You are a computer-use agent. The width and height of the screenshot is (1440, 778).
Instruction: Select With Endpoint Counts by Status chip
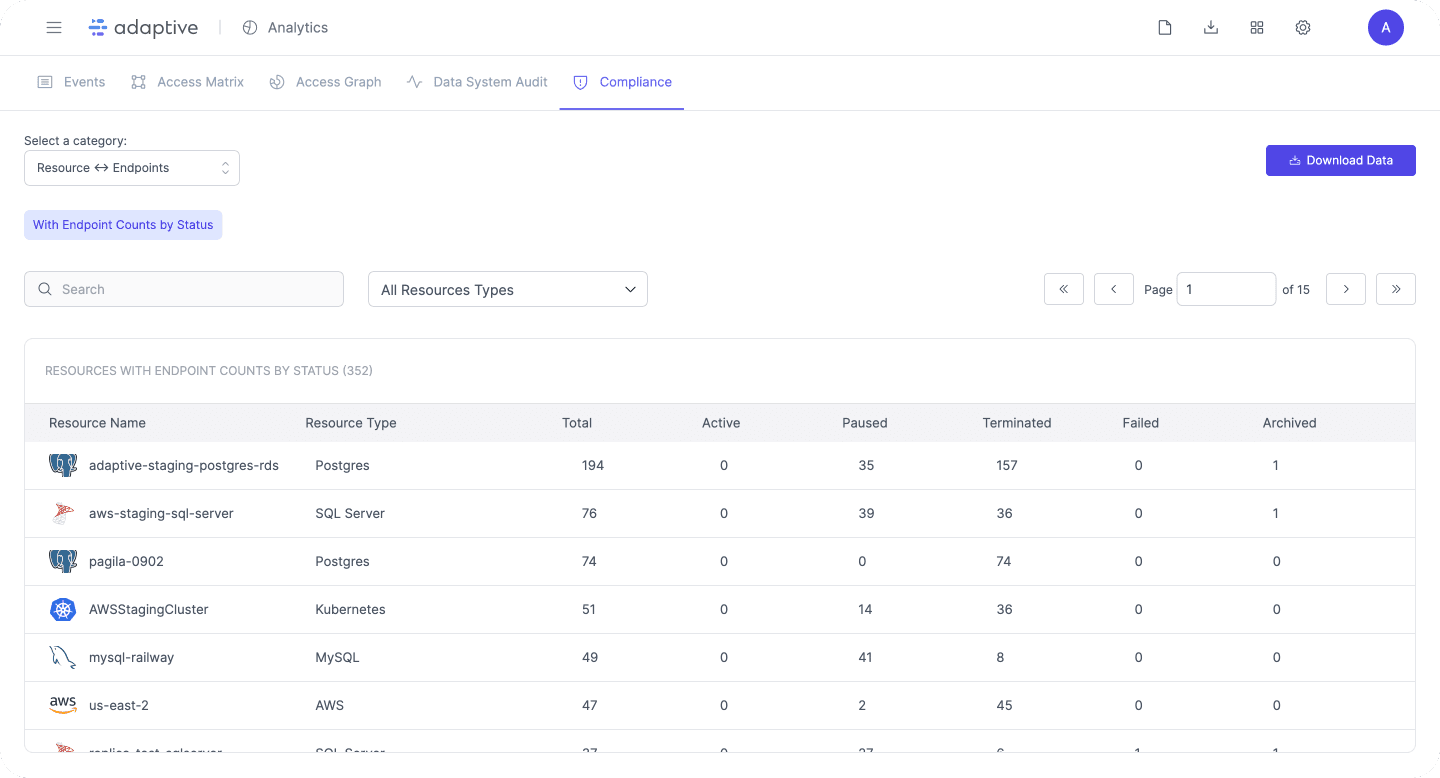click(x=123, y=225)
